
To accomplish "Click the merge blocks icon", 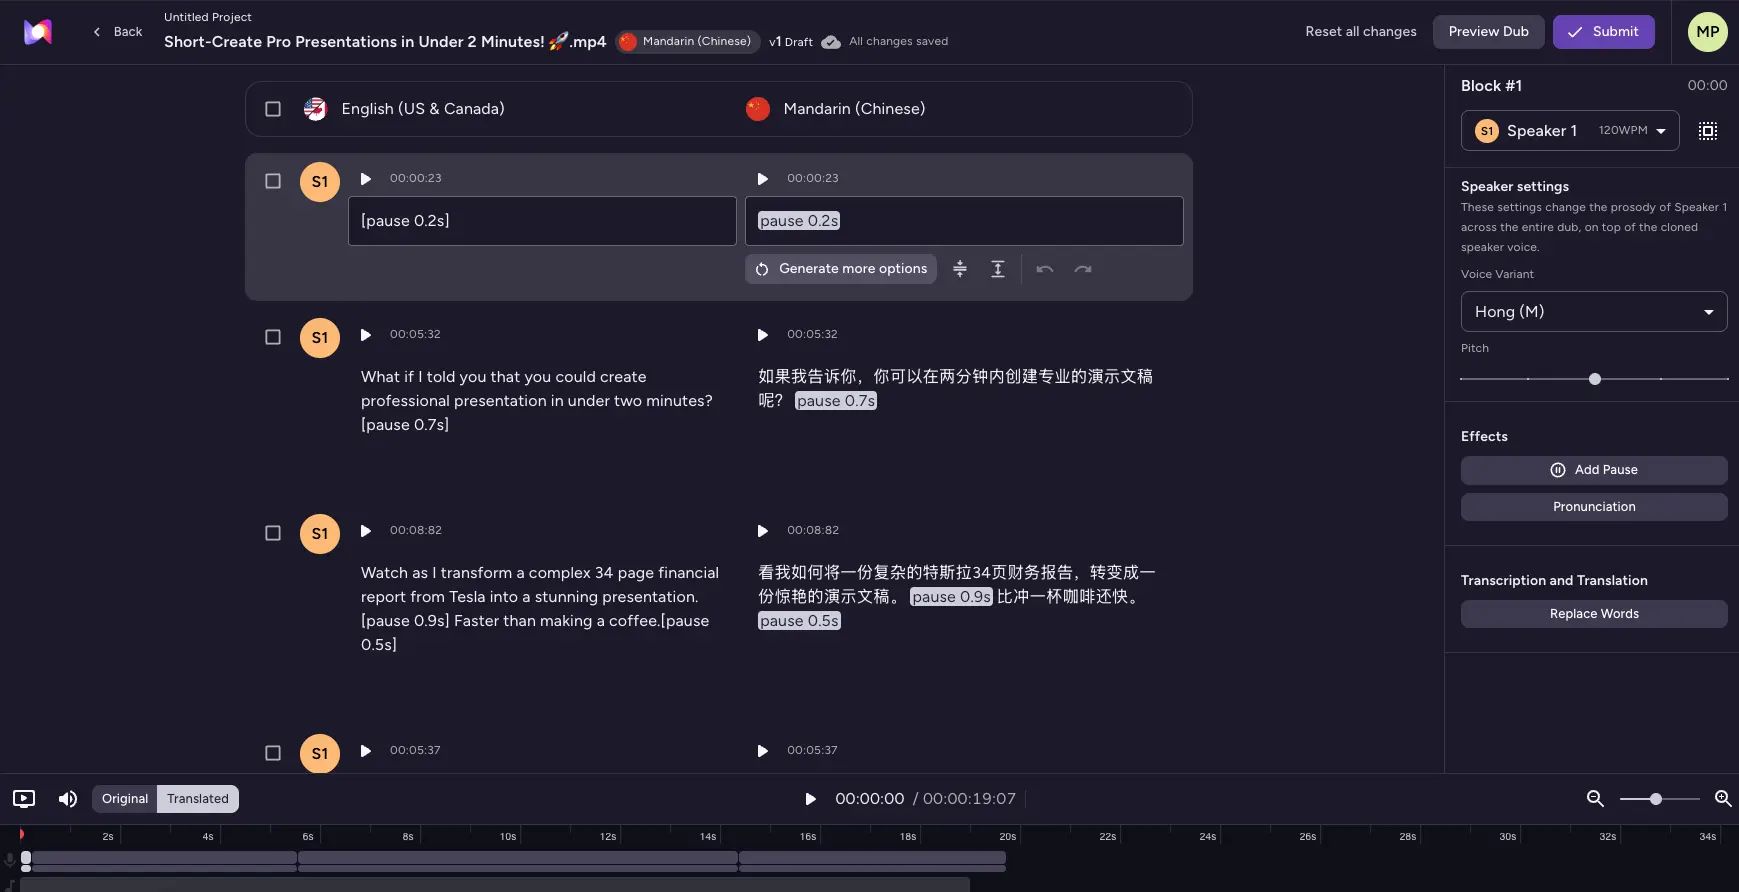I will (960, 269).
